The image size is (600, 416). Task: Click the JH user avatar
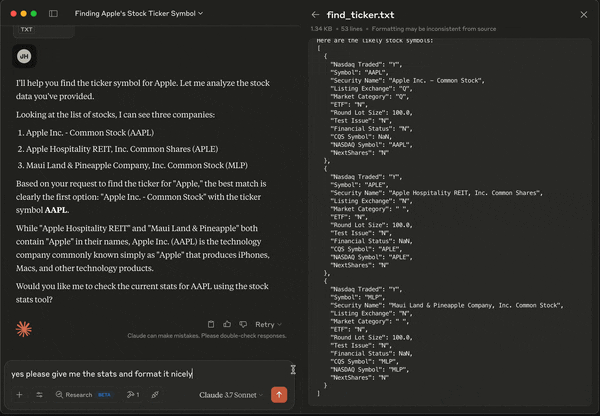(x=24, y=56)
